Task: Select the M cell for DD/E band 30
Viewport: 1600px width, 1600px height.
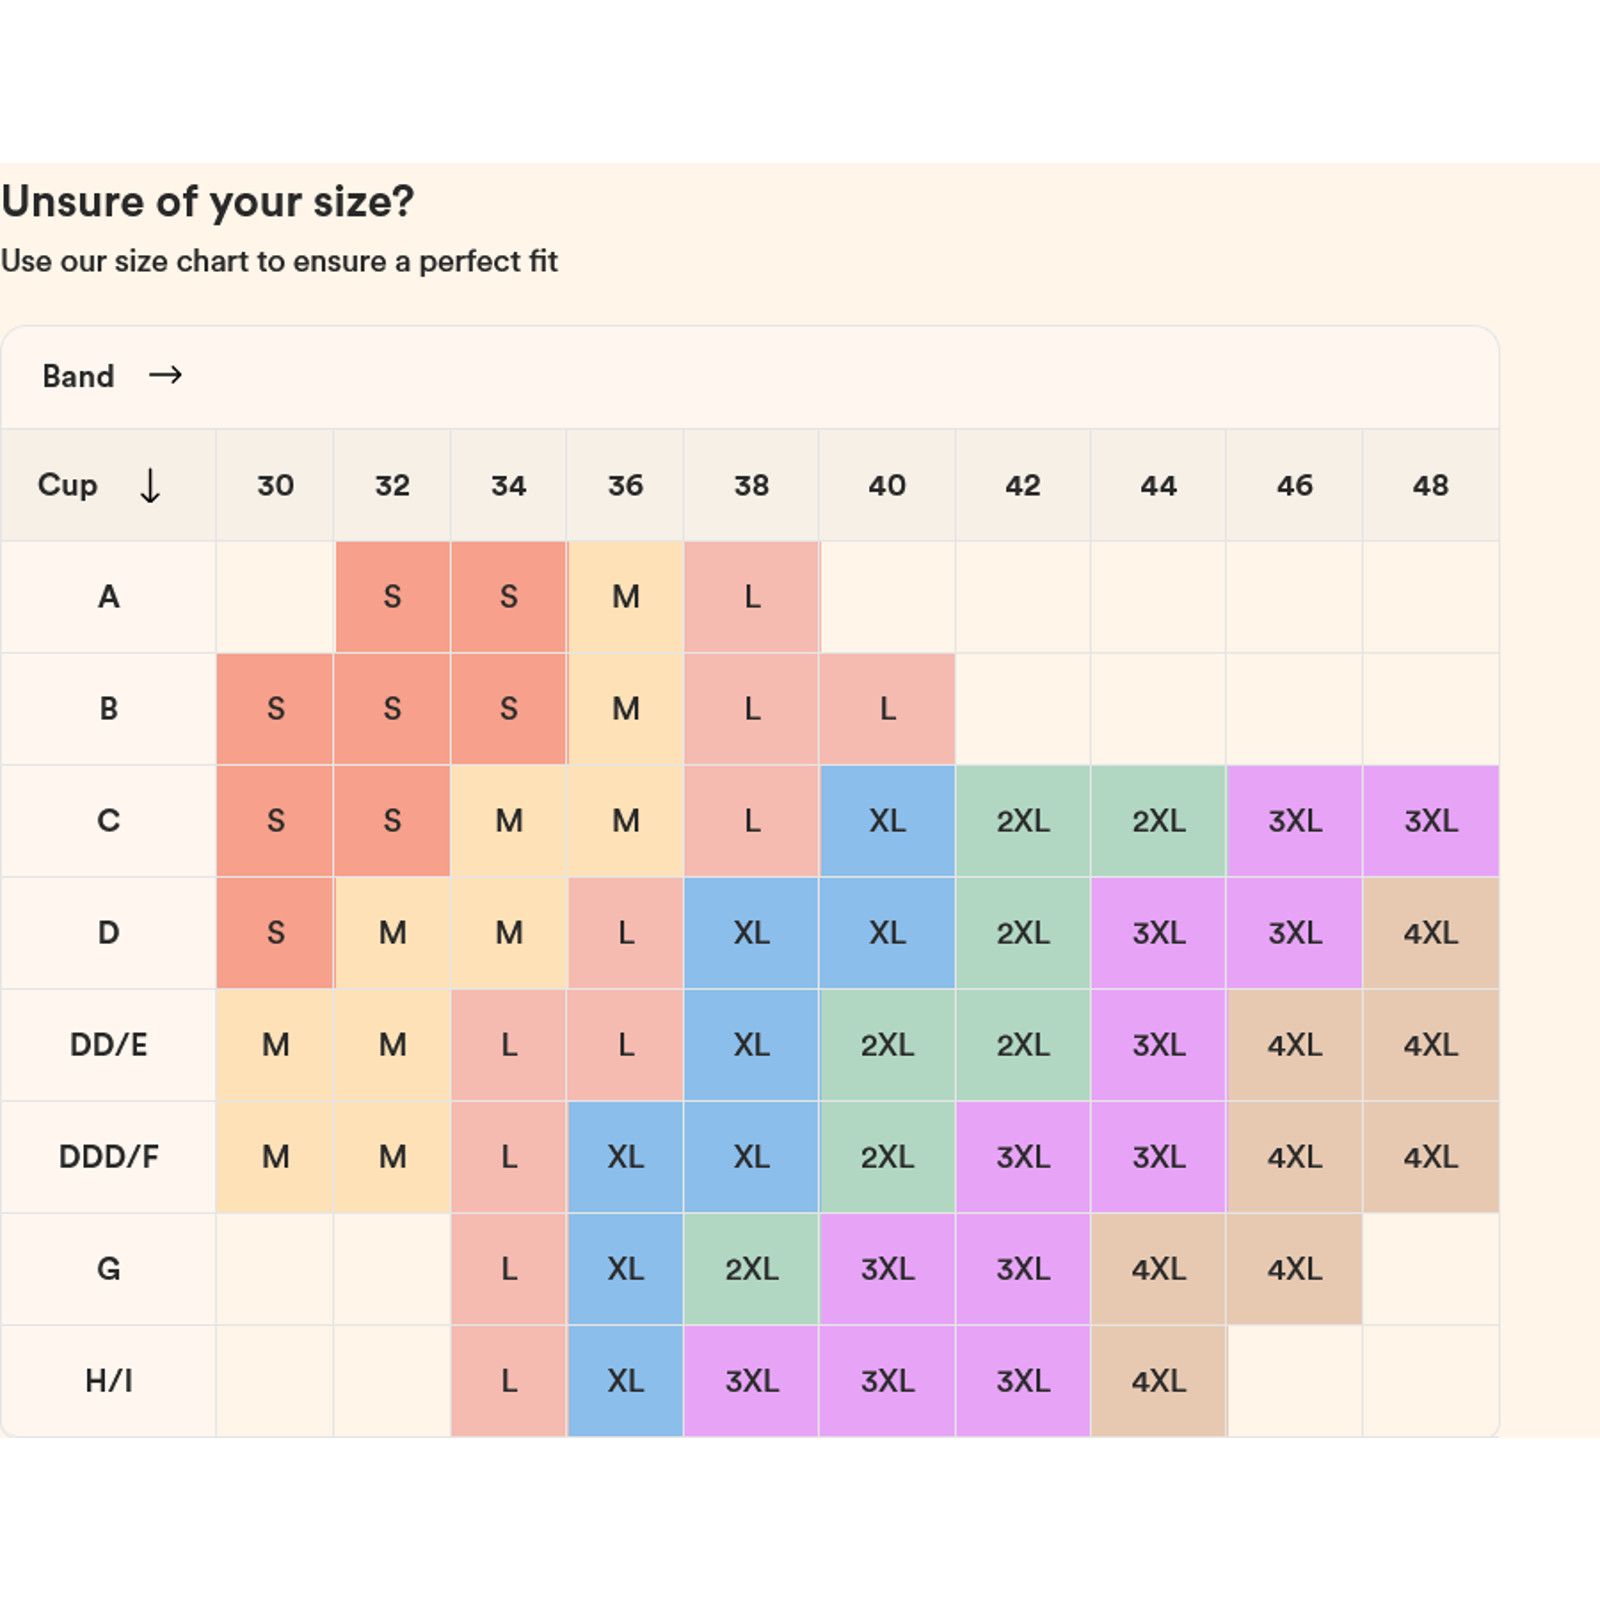Action: [x=275, y=1045]
